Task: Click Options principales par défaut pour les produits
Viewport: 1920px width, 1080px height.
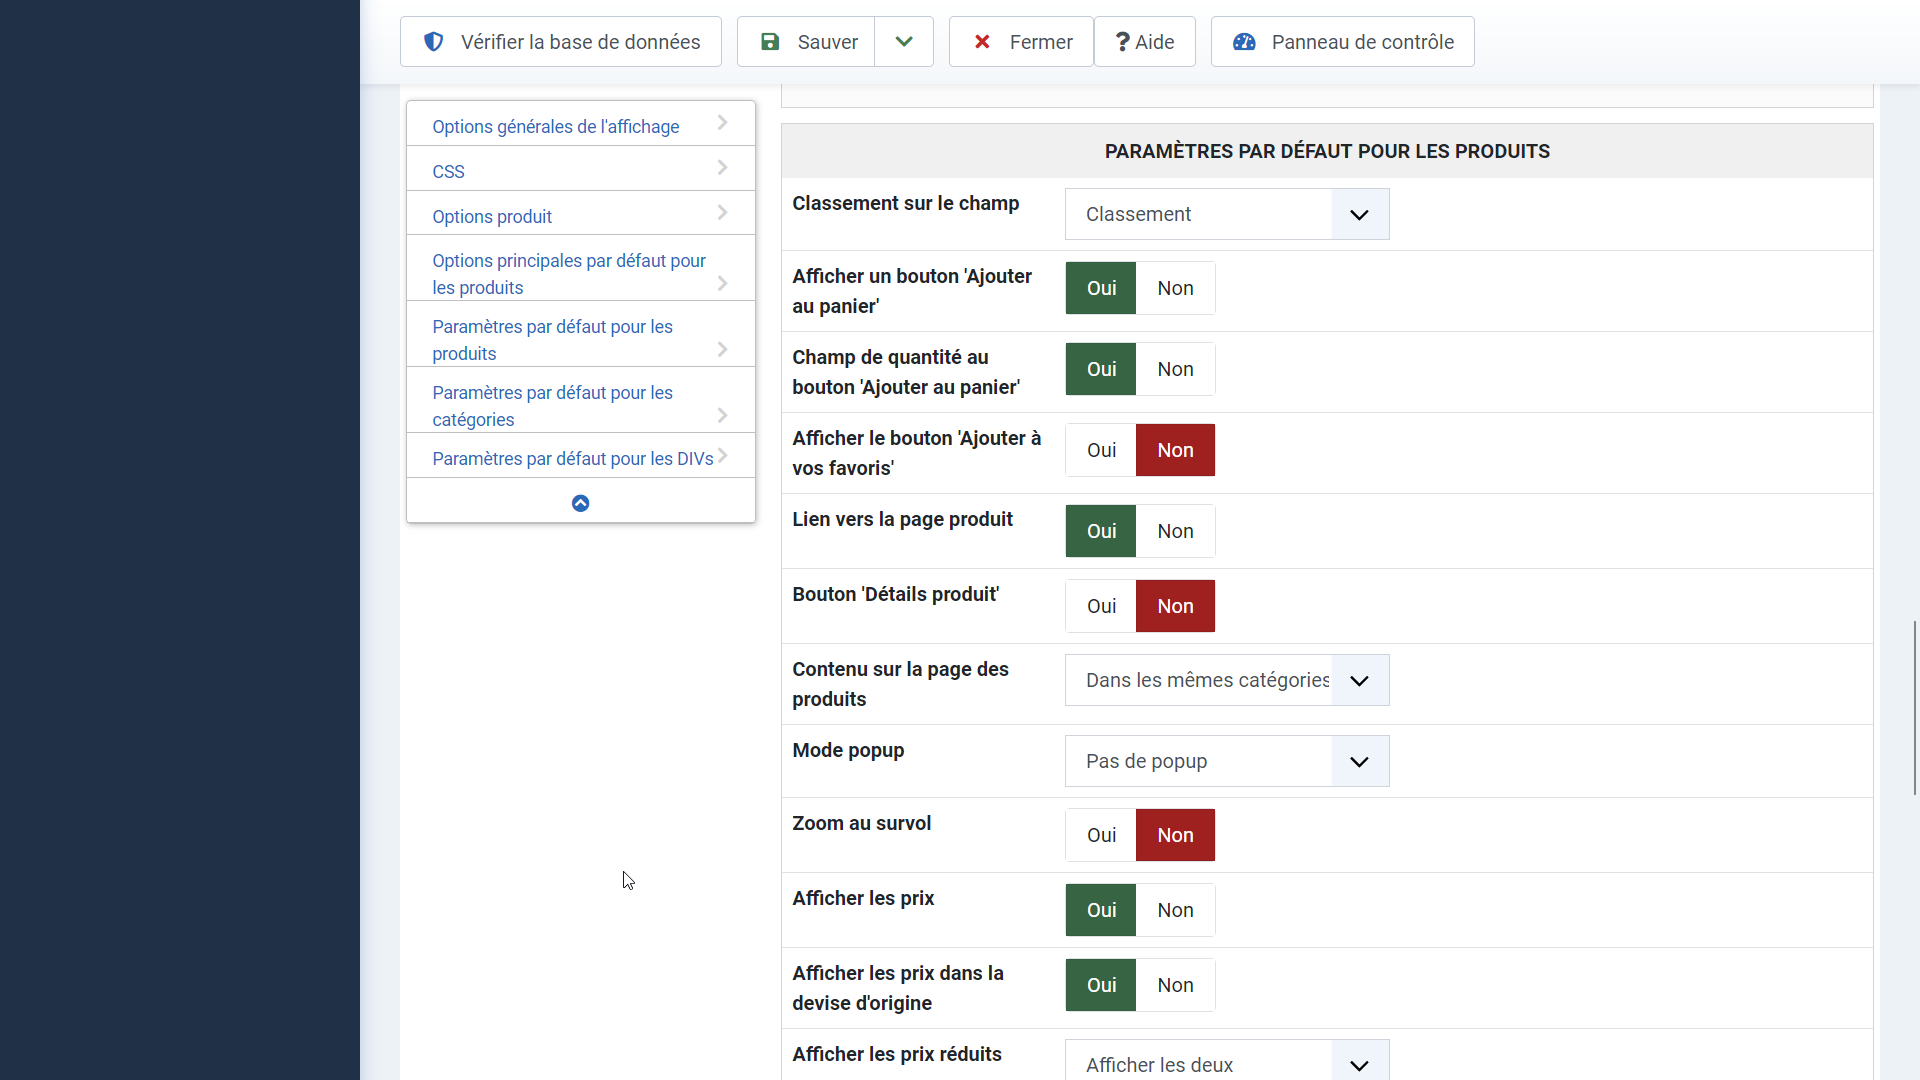Action: point(568,274)
